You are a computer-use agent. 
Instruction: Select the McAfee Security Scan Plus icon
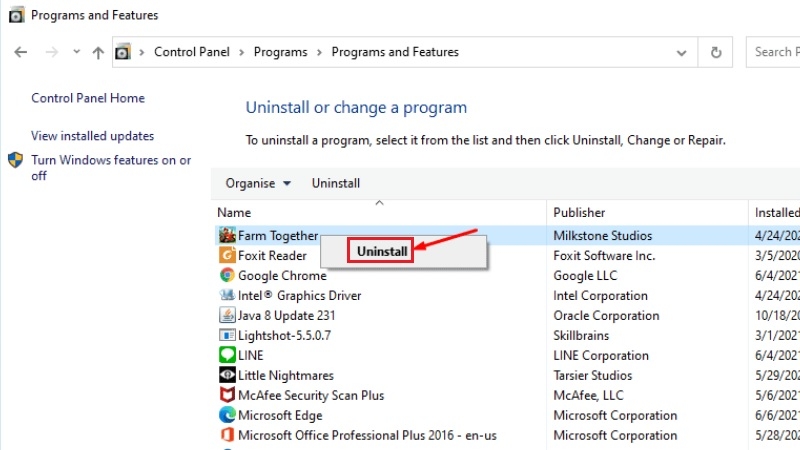(x=227, y=395)
